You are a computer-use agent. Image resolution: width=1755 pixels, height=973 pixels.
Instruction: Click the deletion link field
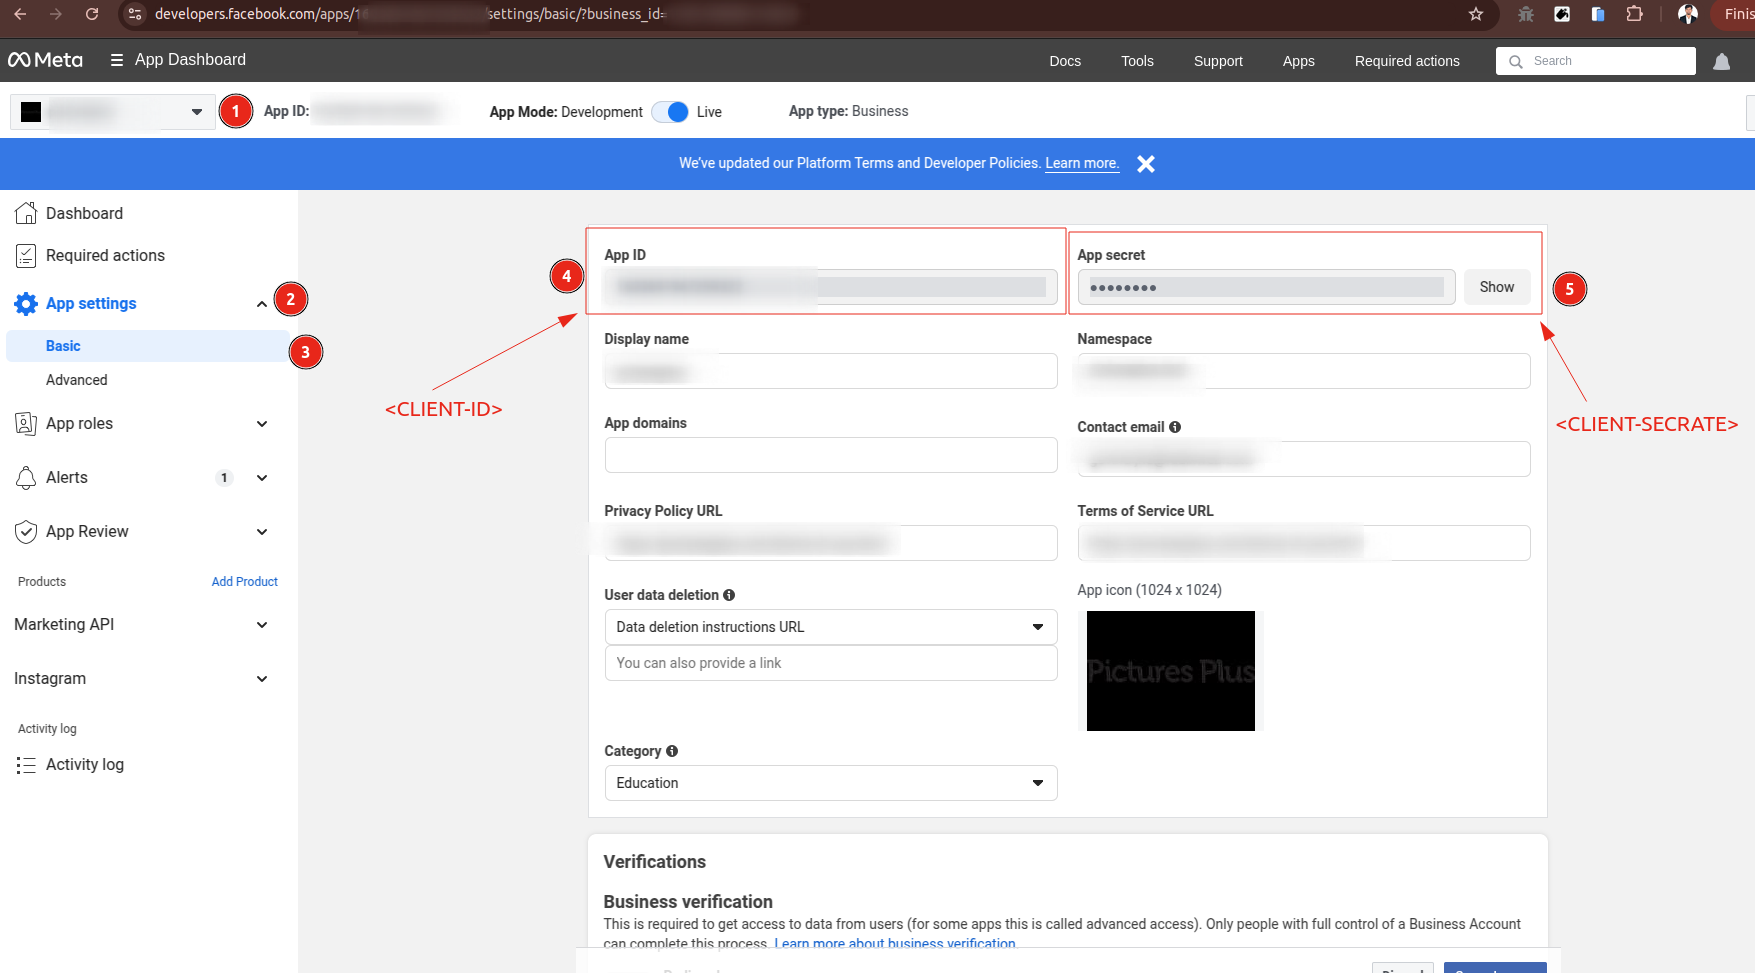[x=831, y=663]
